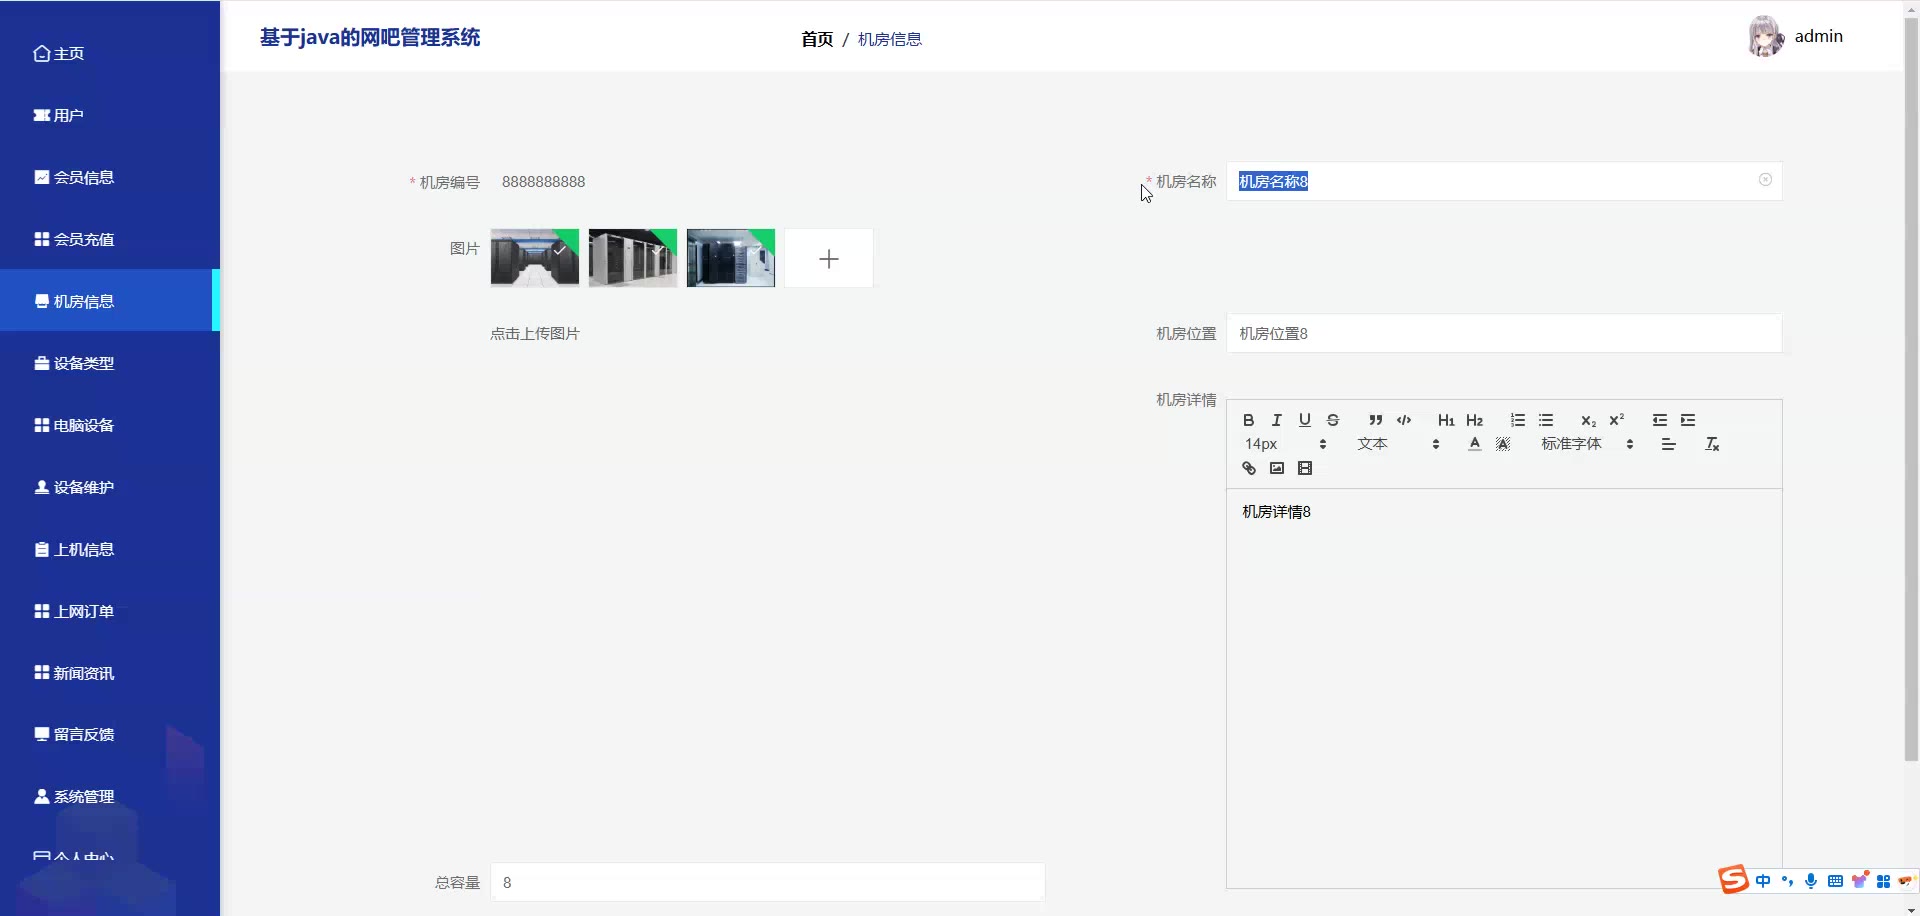The height and width of the screenshot is (916, 1920).
Task: Apply Heading 1 style
Action: [1446, 420]
